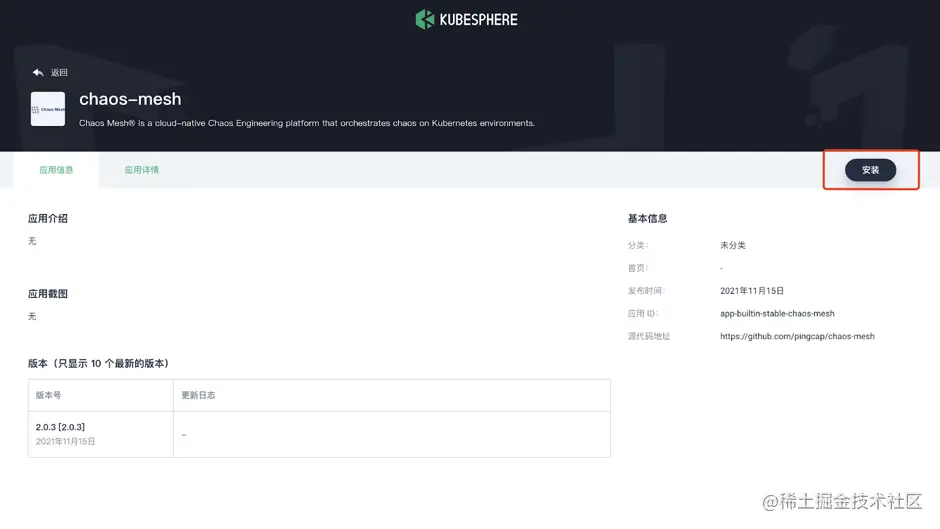Click the app ID app-builtin-stable-chaos-mesh

(777, 313)
